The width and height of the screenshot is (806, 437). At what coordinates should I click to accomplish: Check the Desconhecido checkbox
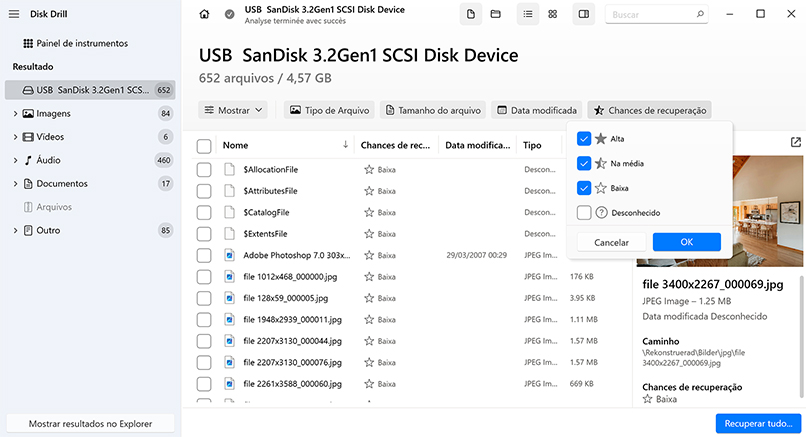pos(584,213)
